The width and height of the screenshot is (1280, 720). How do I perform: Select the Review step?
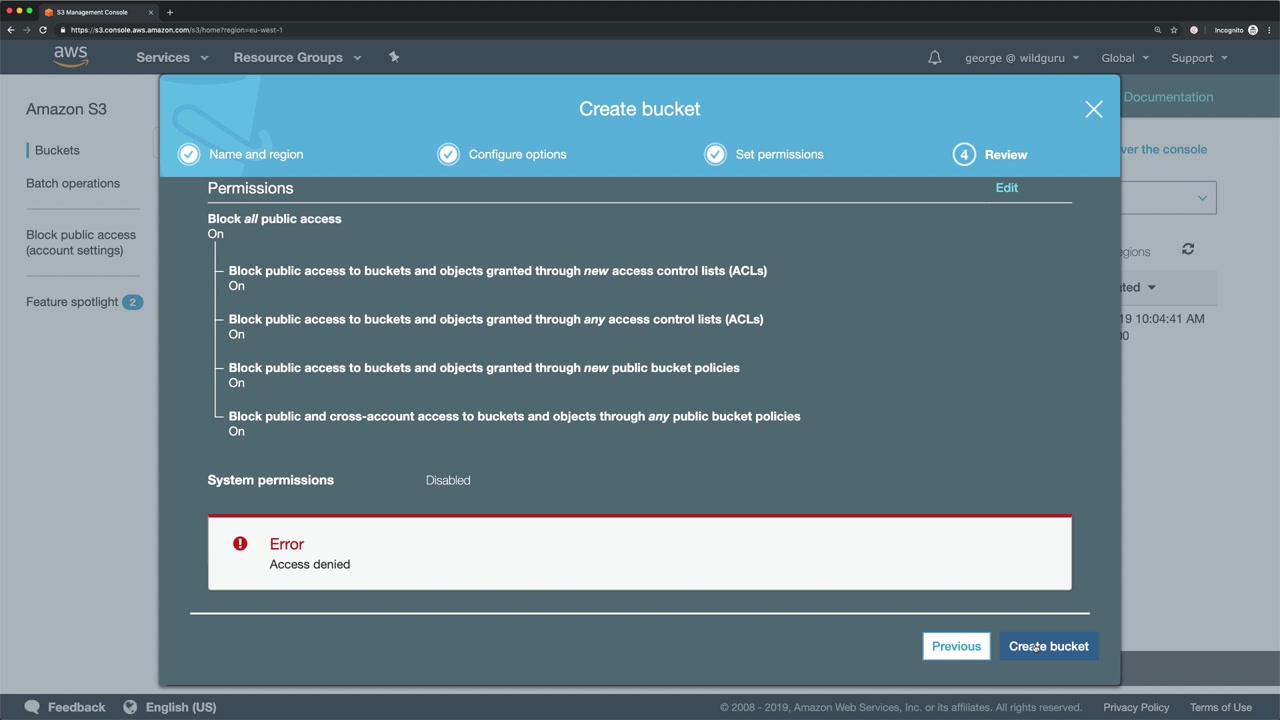tap(1006, 155)
